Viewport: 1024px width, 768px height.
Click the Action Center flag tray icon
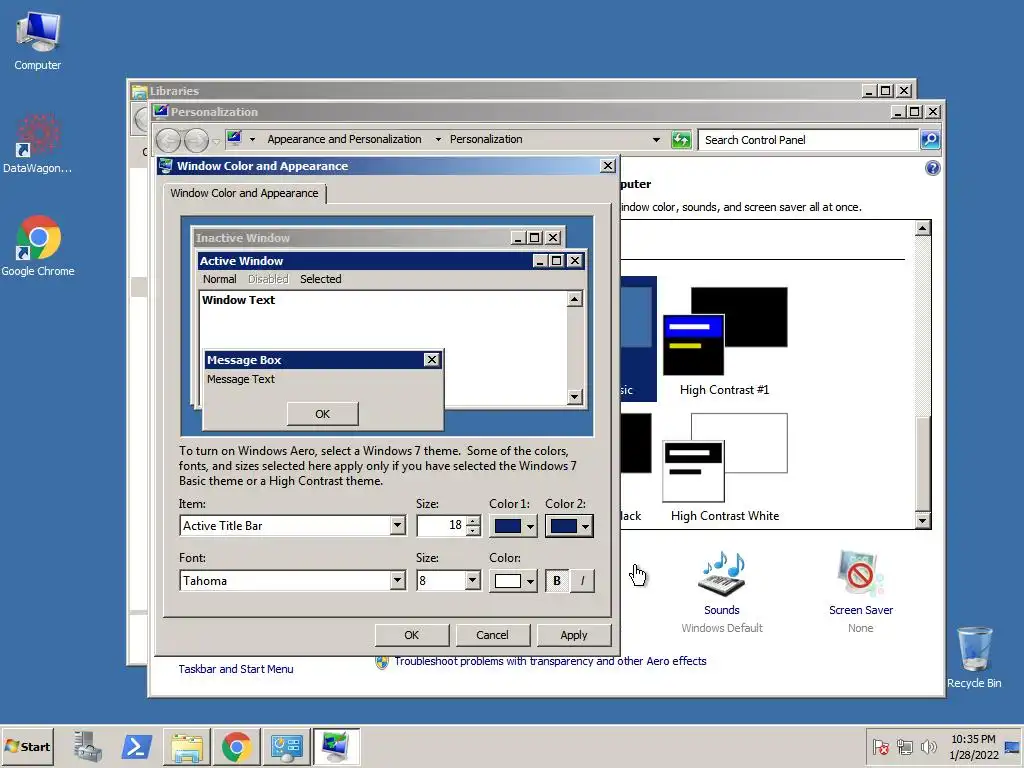[x=880, y=746]
